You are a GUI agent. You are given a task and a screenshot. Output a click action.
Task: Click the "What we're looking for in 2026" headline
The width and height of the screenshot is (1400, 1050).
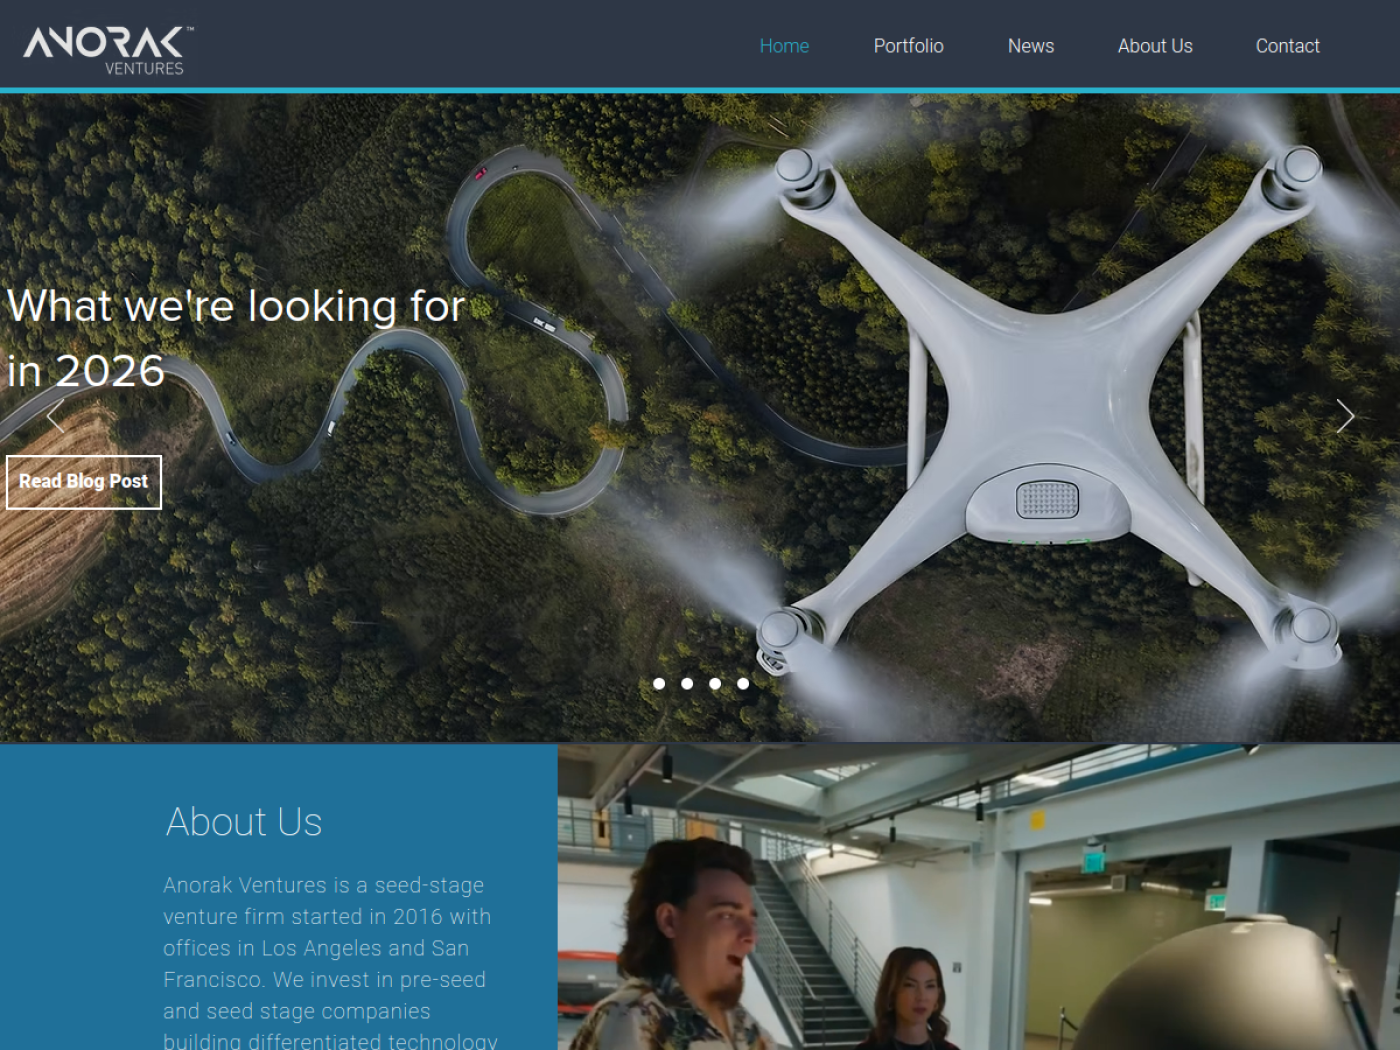(236, 338)
